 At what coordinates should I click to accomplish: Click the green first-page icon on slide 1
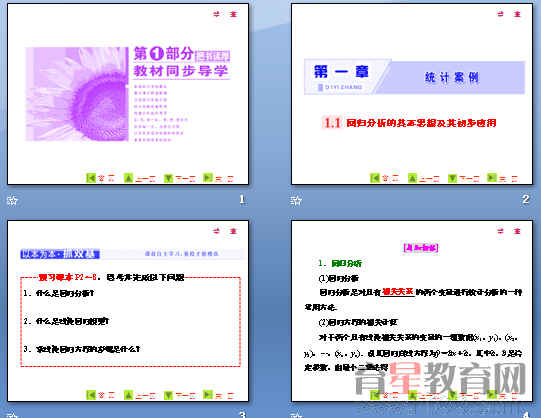click(x=91, y=178)
